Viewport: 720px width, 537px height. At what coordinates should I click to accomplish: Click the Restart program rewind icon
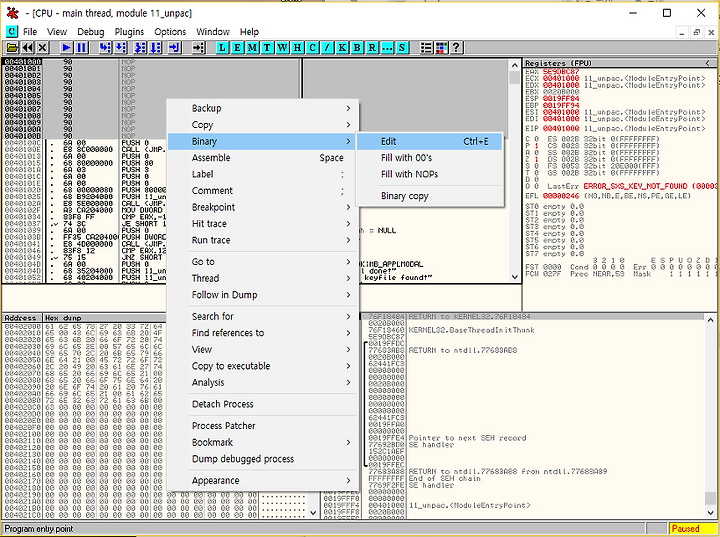(27, 47)
